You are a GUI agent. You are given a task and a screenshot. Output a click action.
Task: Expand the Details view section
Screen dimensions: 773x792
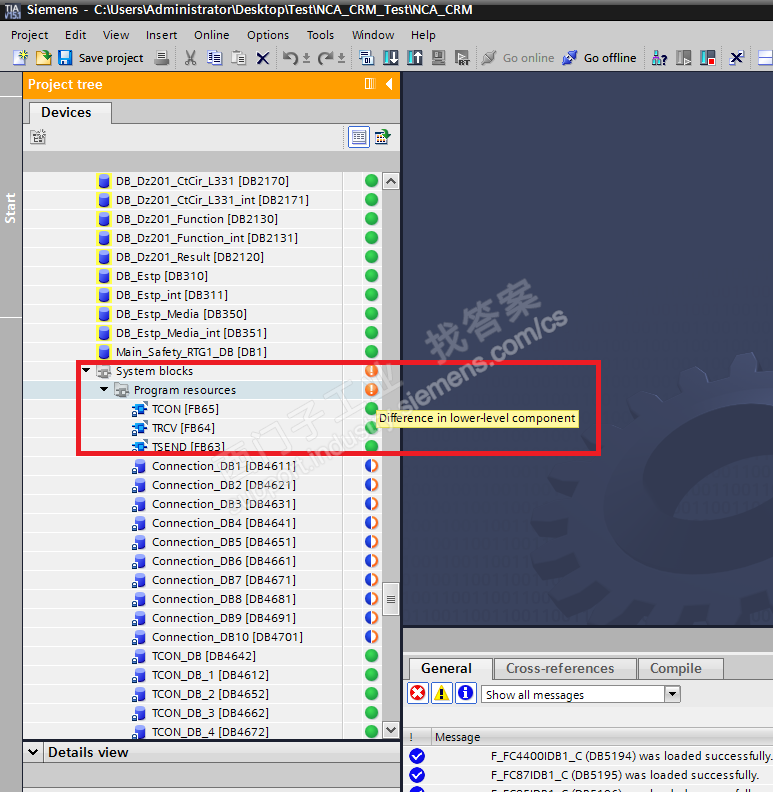[x=33, y=752]
